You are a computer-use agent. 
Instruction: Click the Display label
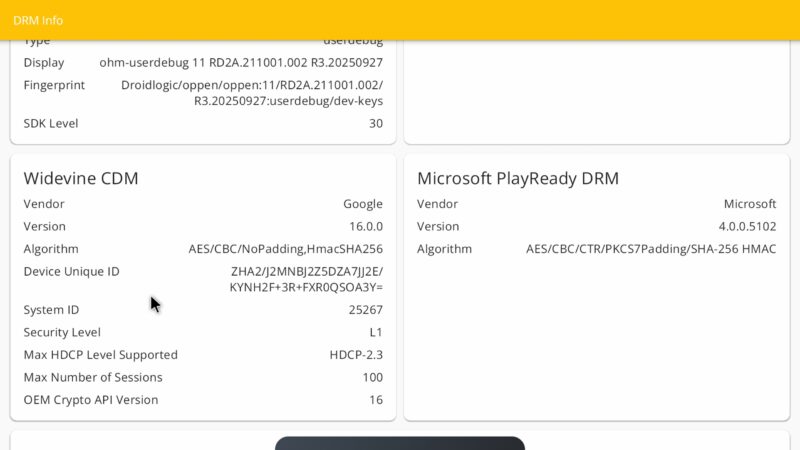44,63
